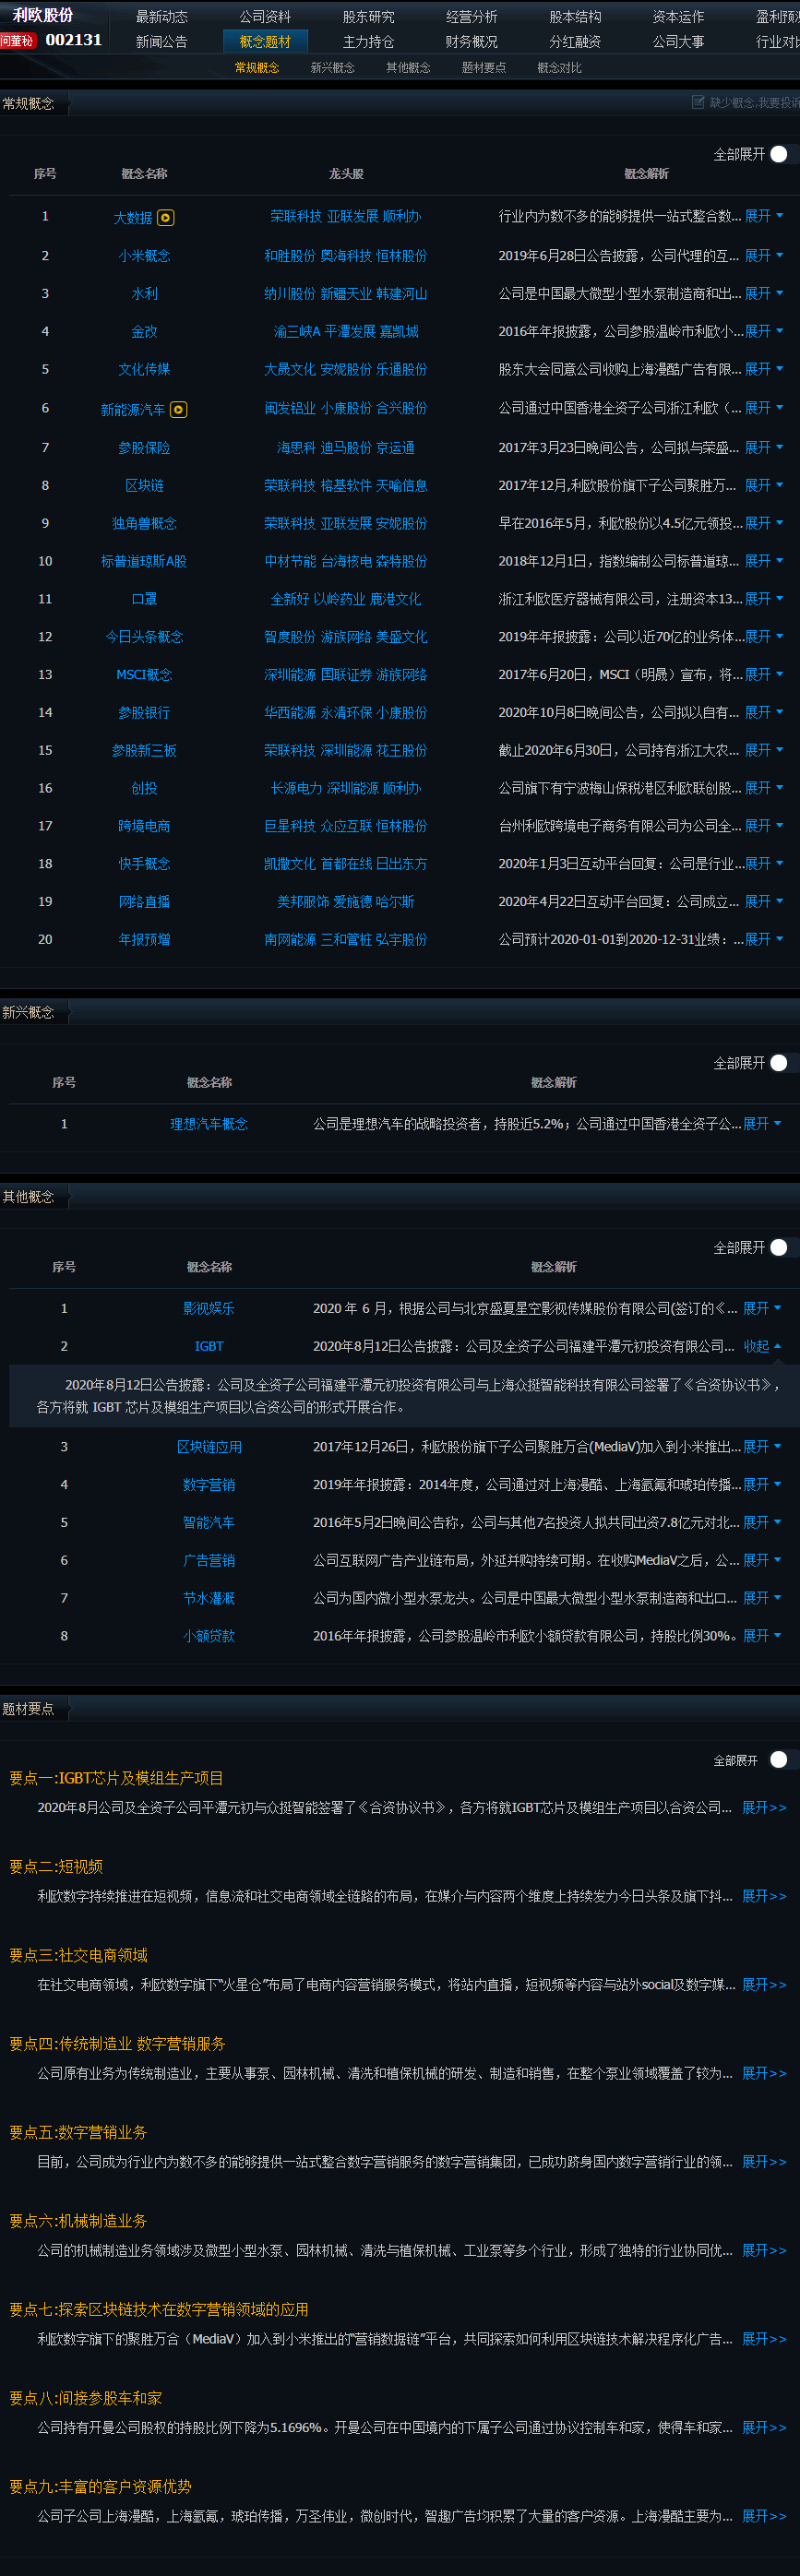Open the 水利 concept link
Screen dimensions: 800x2576
[x=144, y=294]
